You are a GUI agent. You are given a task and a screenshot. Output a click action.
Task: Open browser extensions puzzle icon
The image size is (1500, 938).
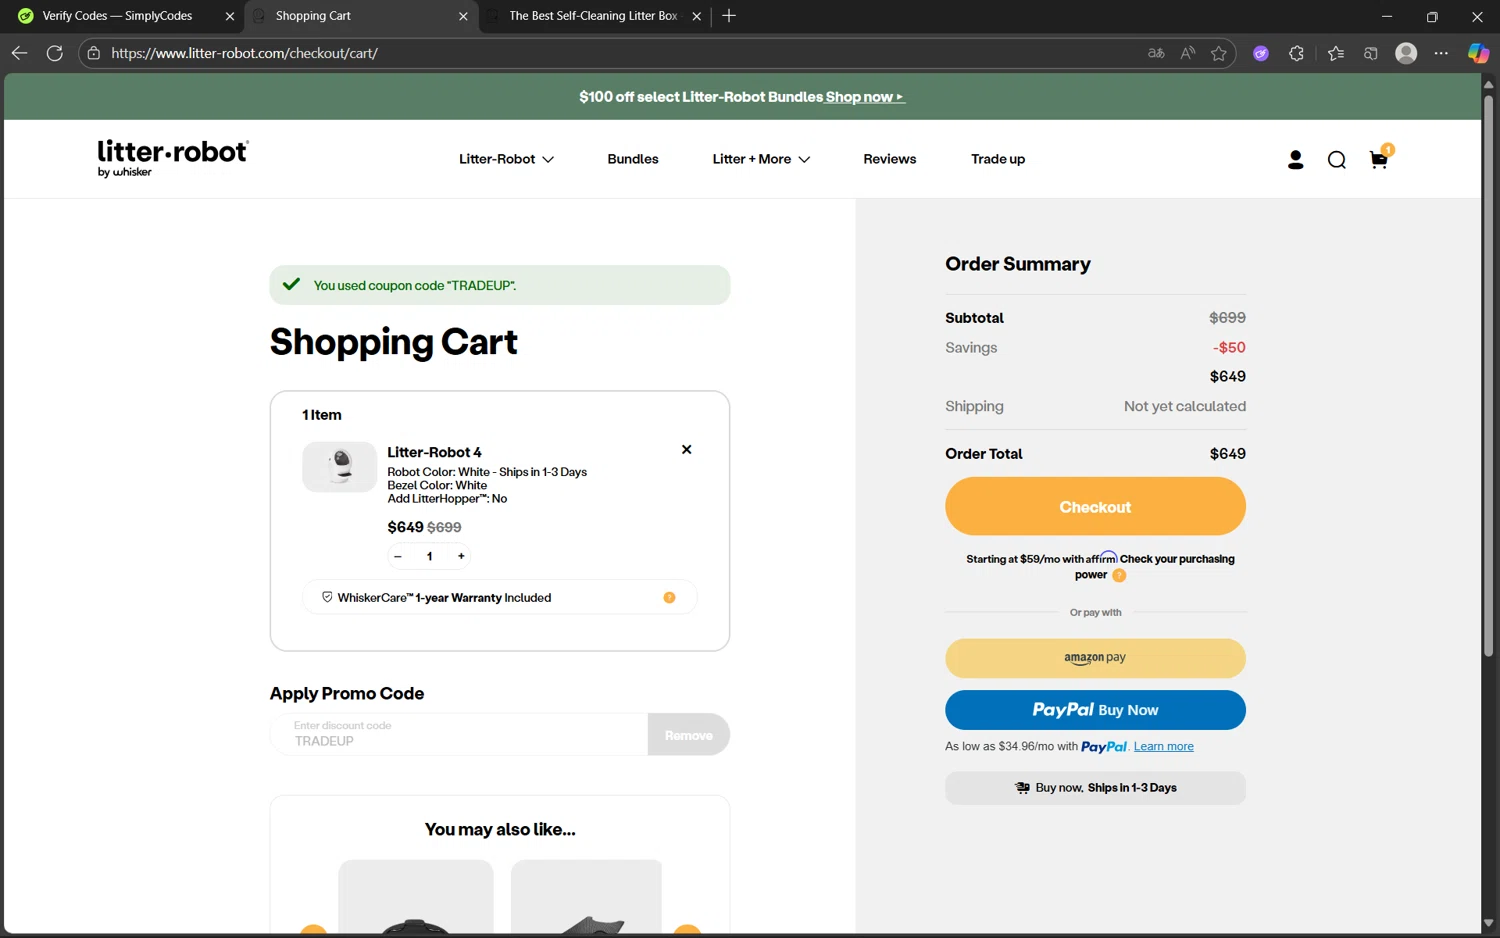point(1296,53)
